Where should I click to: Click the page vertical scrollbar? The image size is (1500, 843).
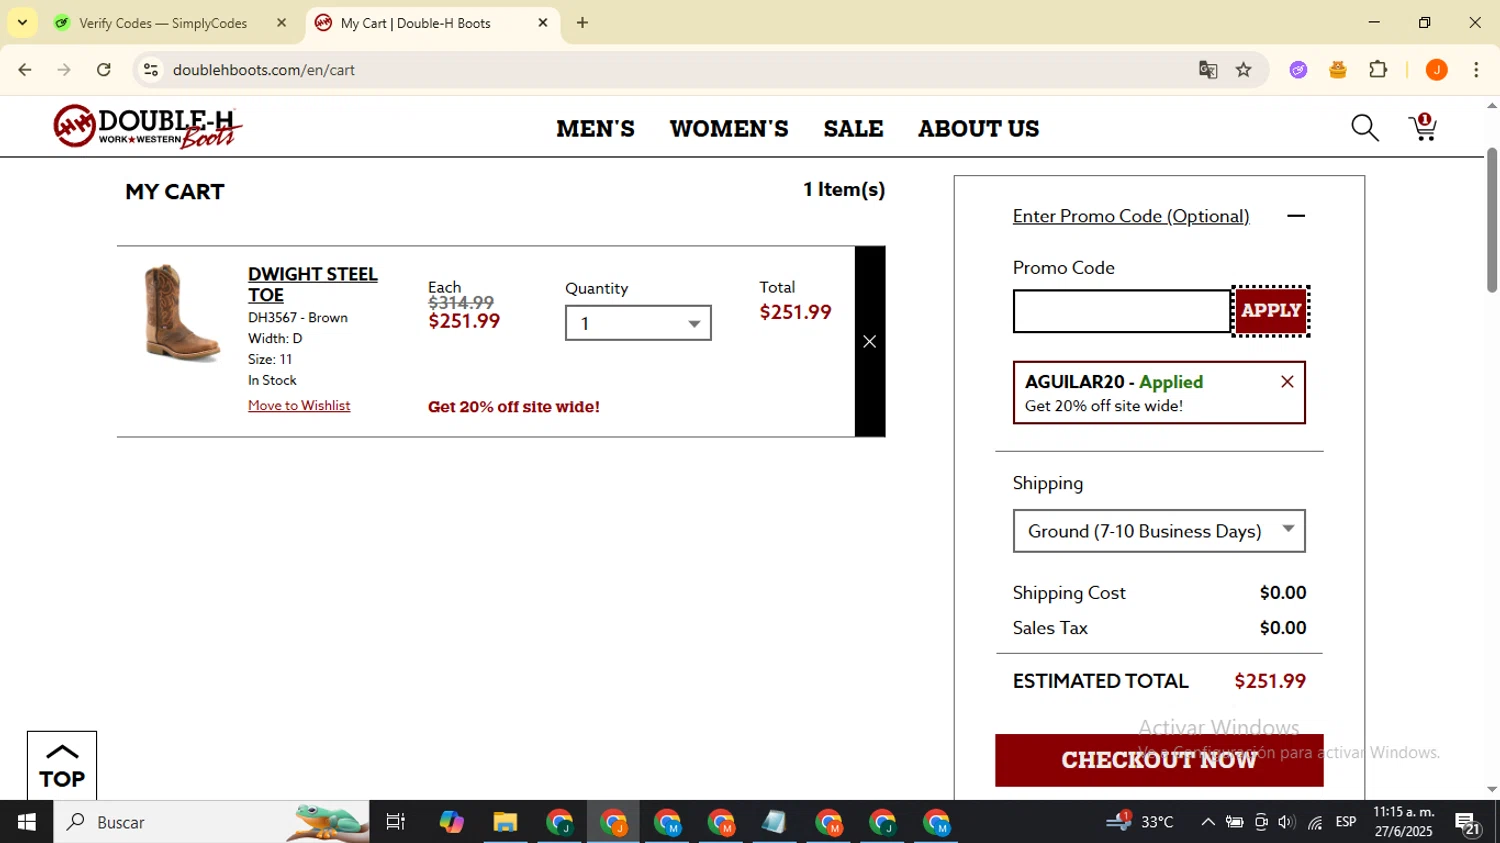tap(1491, 220)
